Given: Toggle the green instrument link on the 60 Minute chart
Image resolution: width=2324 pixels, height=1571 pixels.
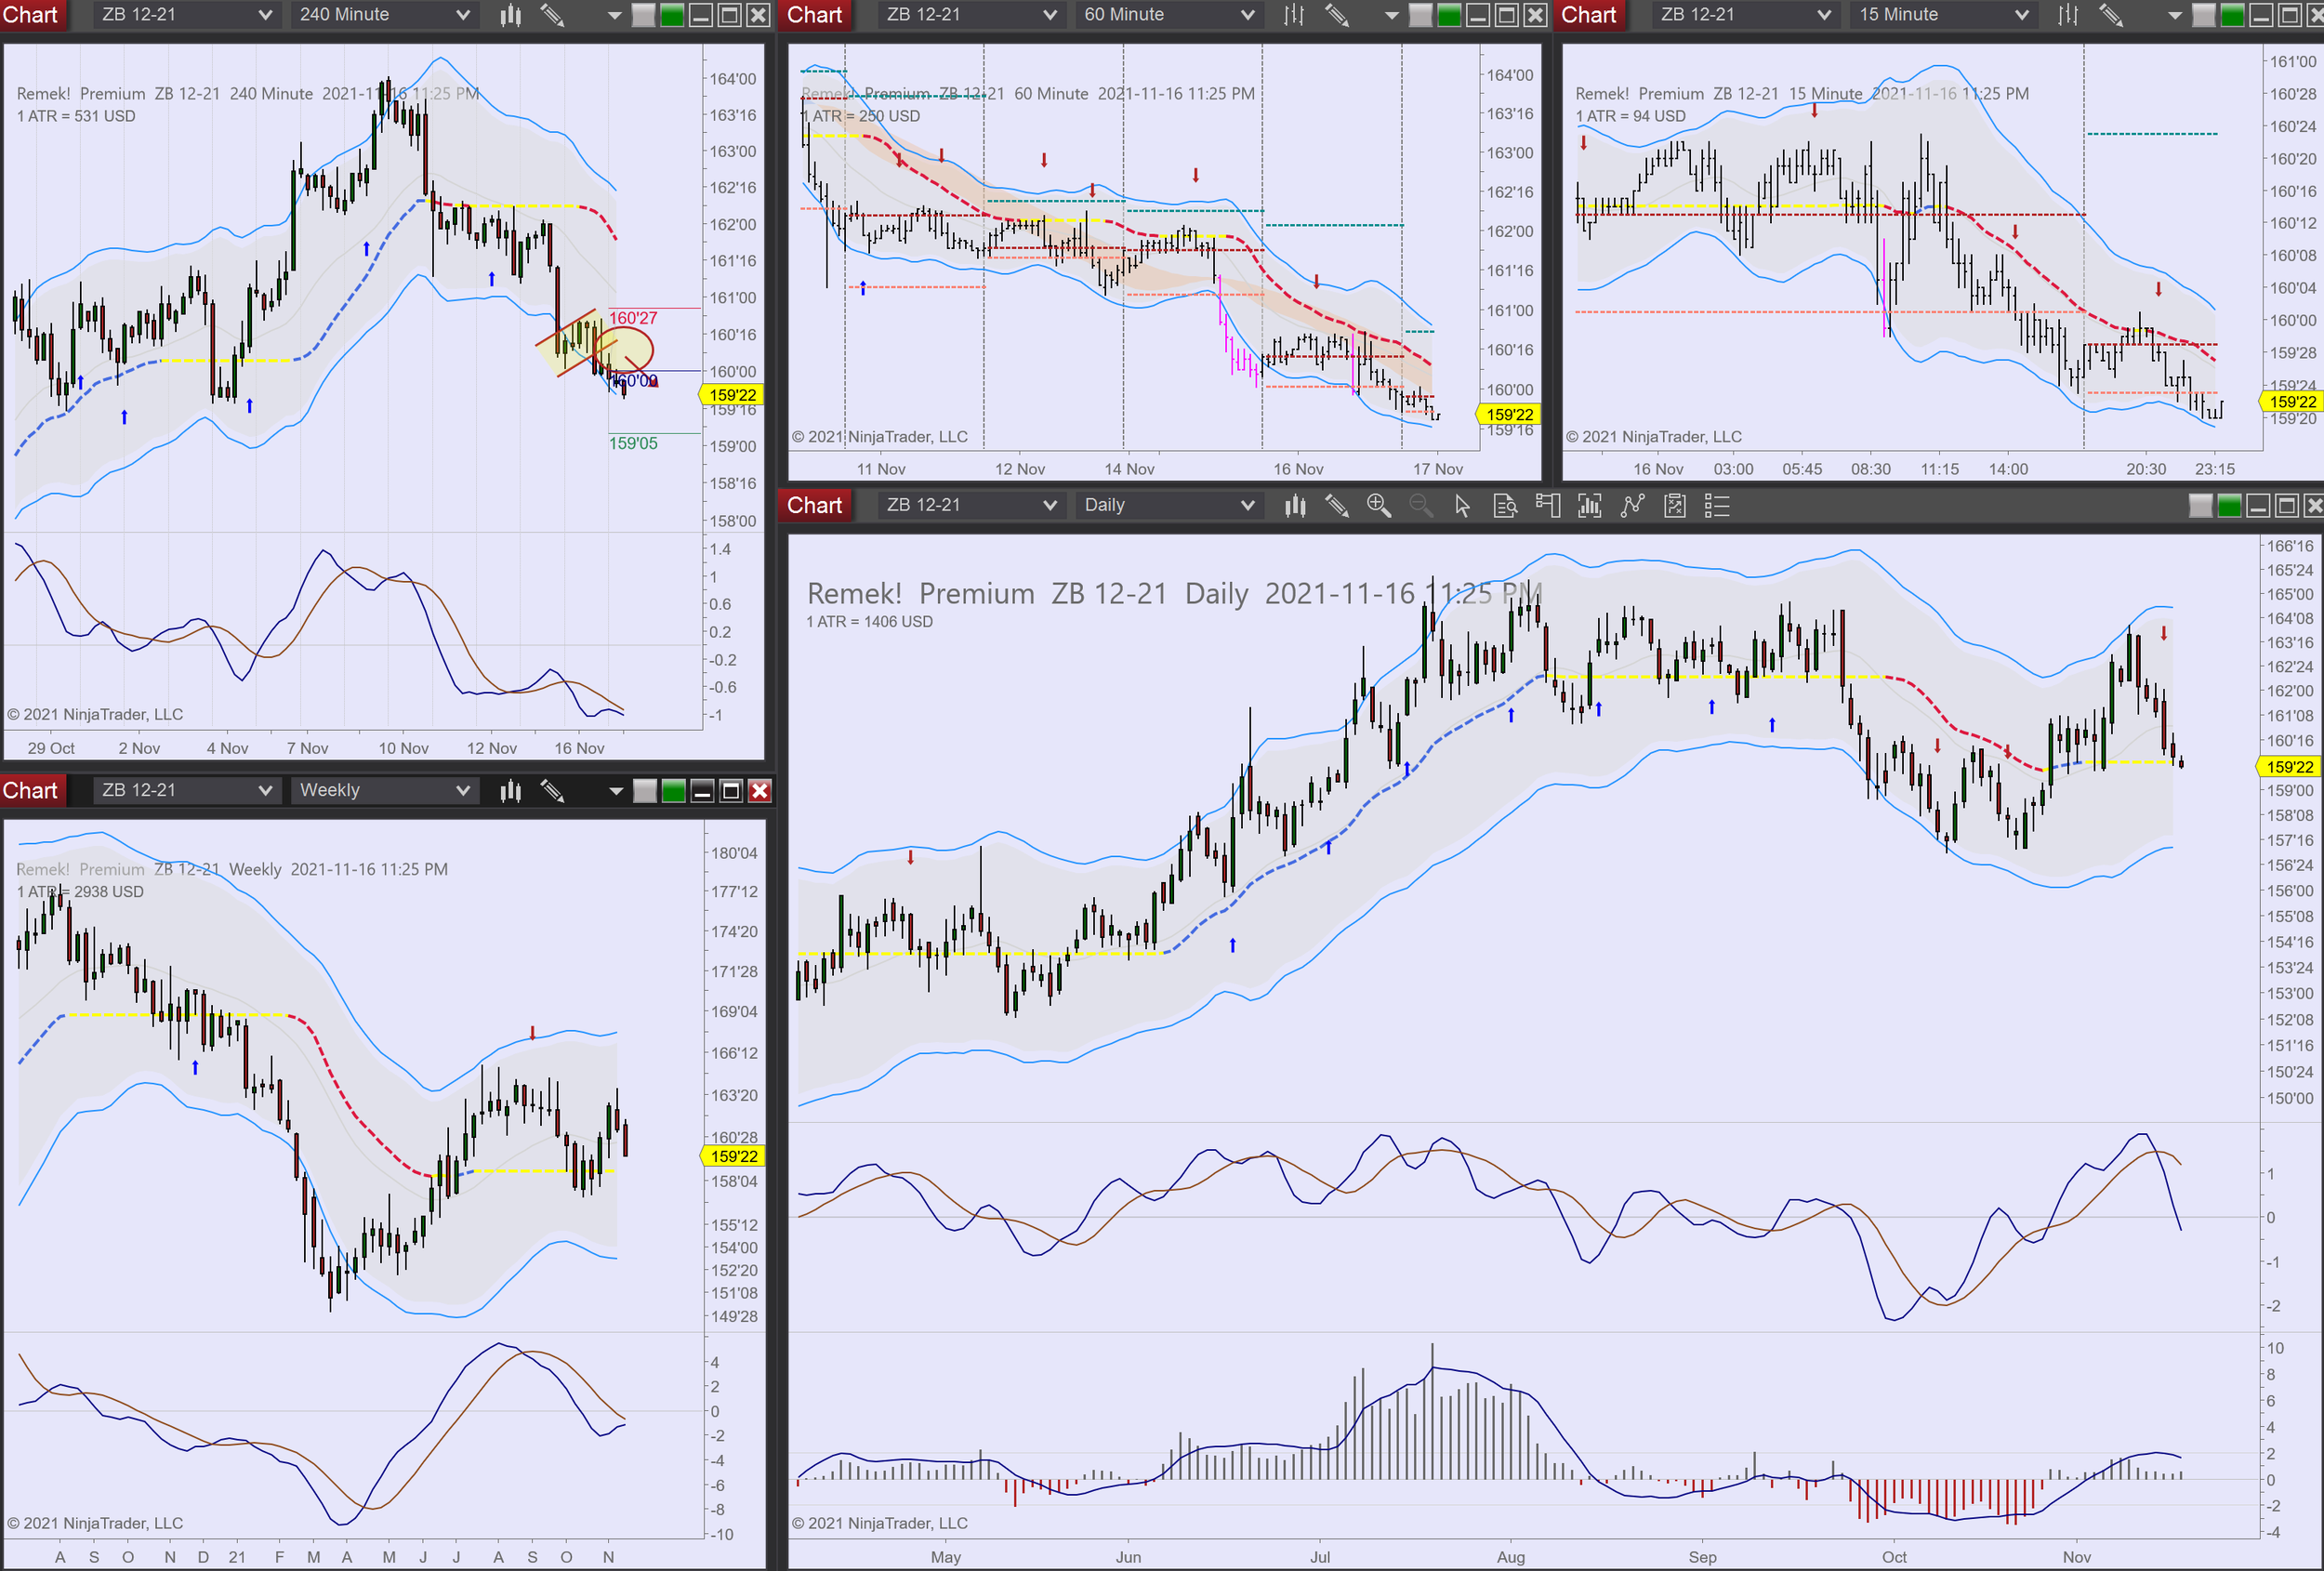Looking at the screenshot, I should (x=1449, y=15).
